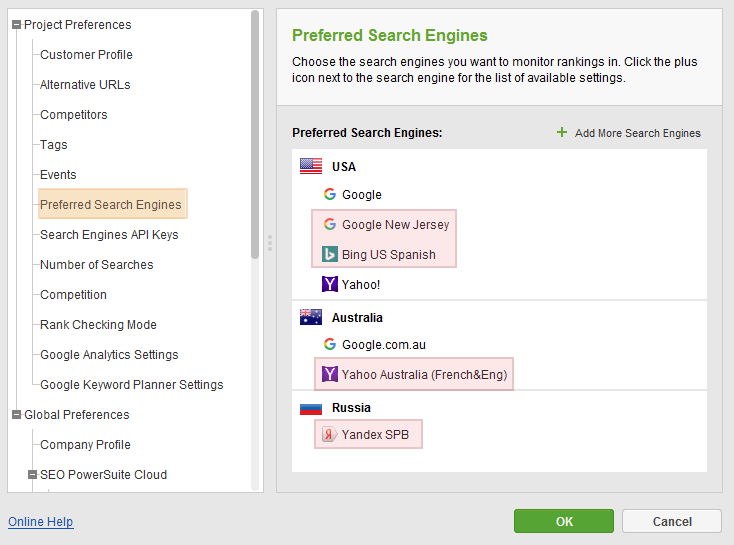The height and width of the screenshot is (545, 734).
Task: Select the Yahoo! search engine entry
Action: coord(361,284)
